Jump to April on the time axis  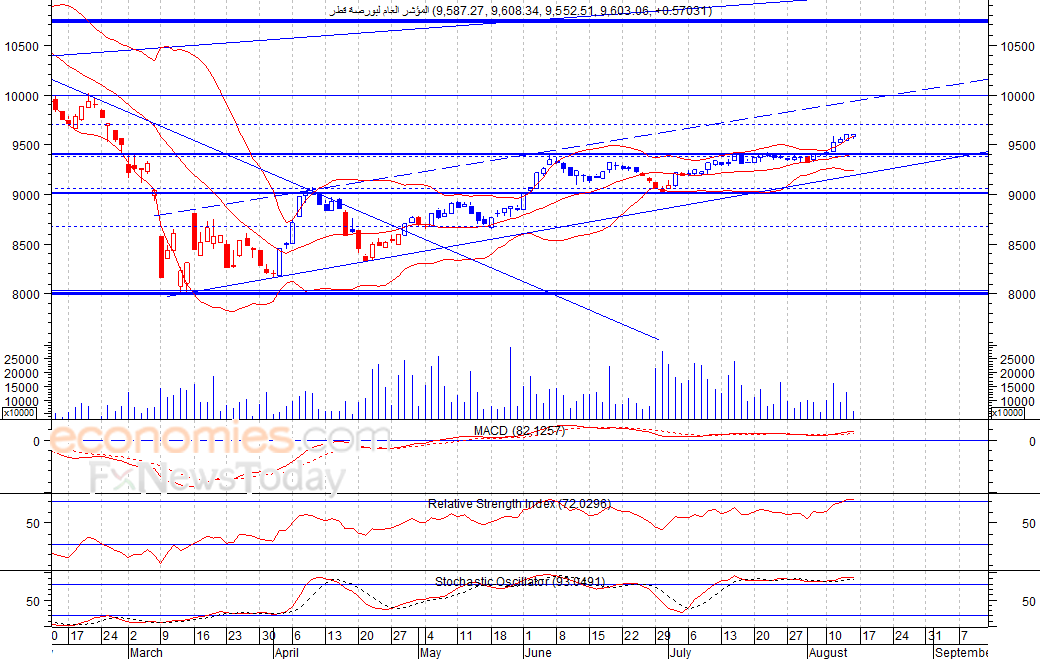[x=287, y=652]
